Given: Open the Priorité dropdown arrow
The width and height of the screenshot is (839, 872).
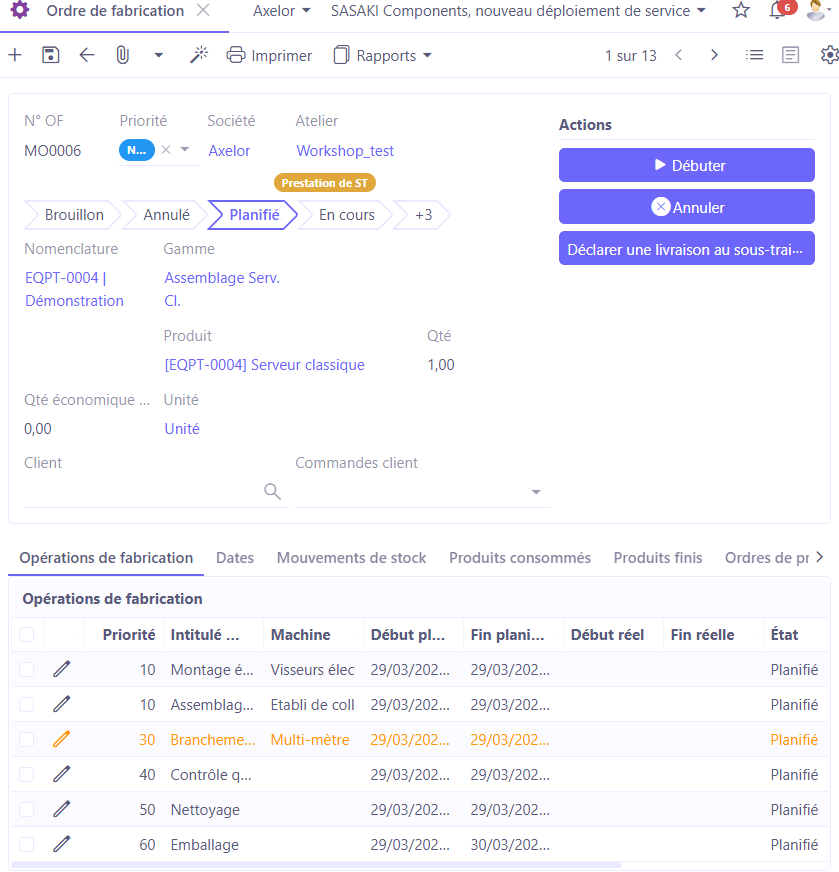Looking at the screenshot, I should (185, 150).
